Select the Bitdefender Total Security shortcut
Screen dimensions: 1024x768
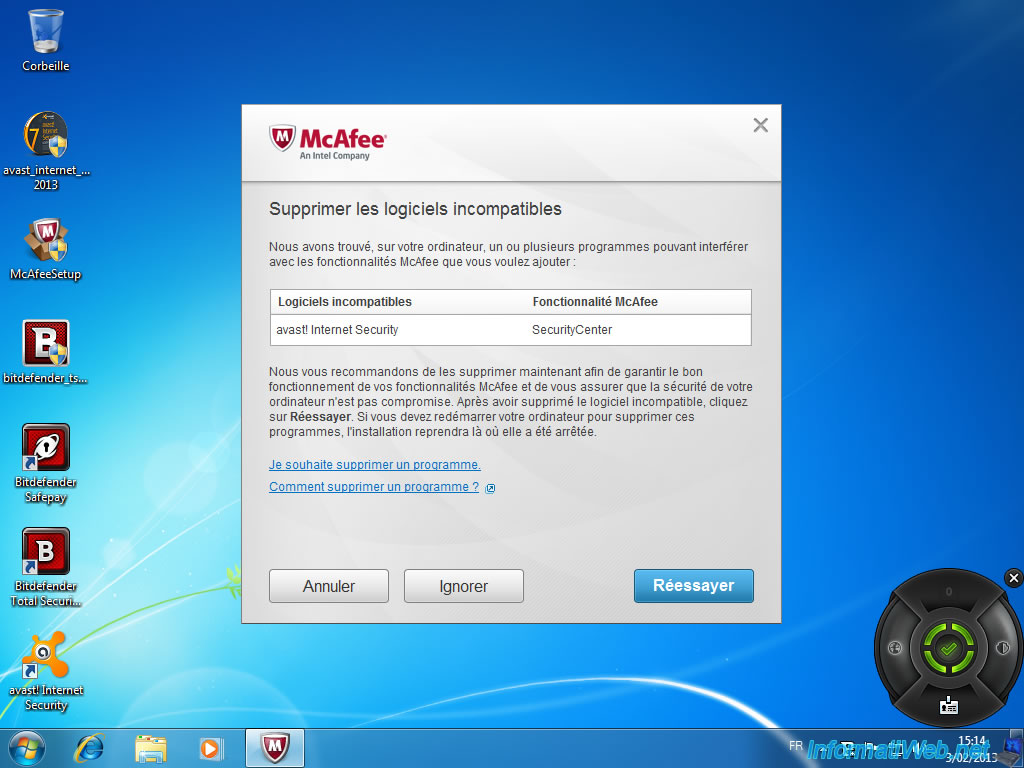(46, 568)
